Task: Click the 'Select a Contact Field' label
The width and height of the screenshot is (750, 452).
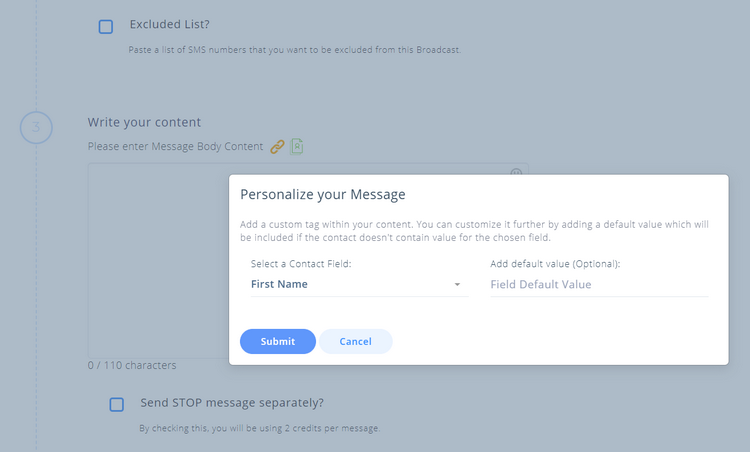Action: coord(301,264)
